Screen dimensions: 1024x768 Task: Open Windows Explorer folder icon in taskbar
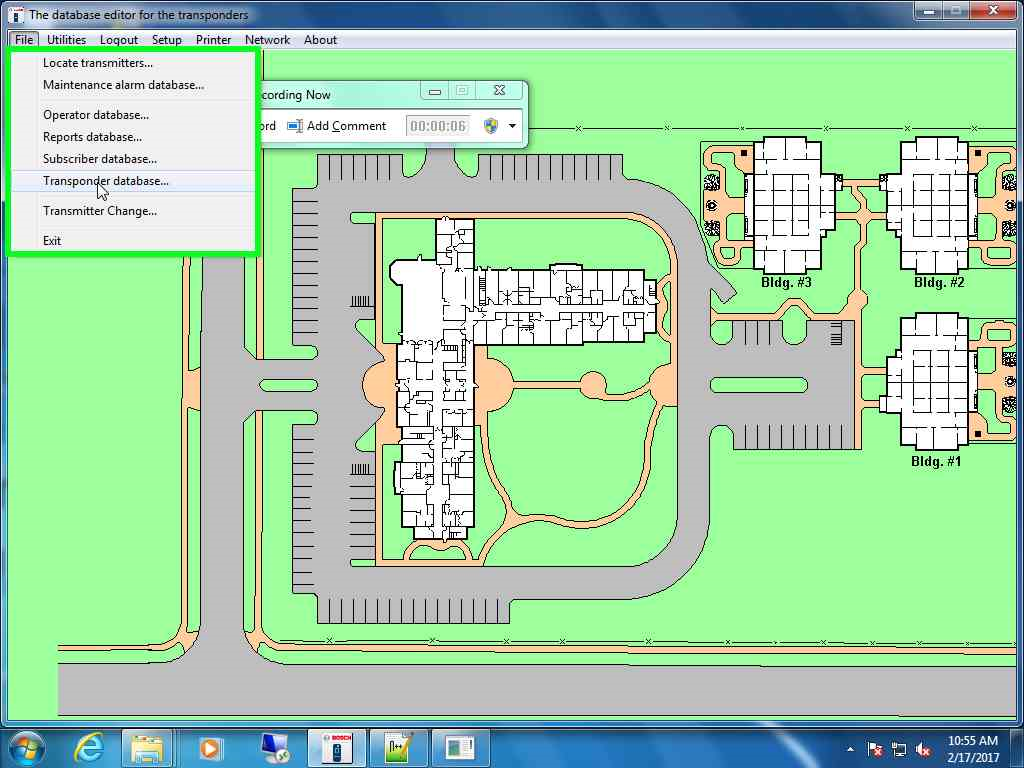[147, 748]
